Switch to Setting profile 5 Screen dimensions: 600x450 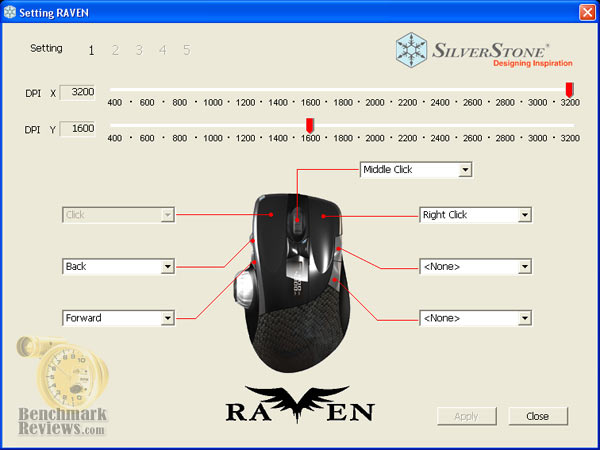[x=187, y=50]
